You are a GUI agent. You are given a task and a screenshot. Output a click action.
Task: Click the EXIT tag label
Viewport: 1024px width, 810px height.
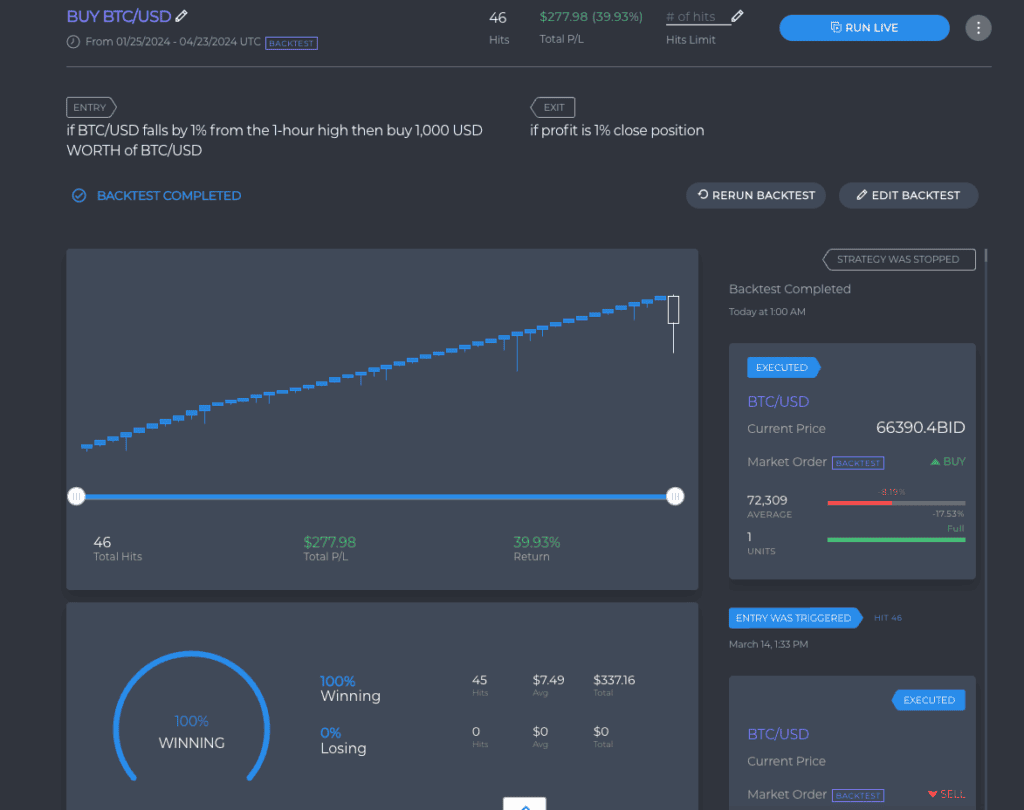point(552,107)
